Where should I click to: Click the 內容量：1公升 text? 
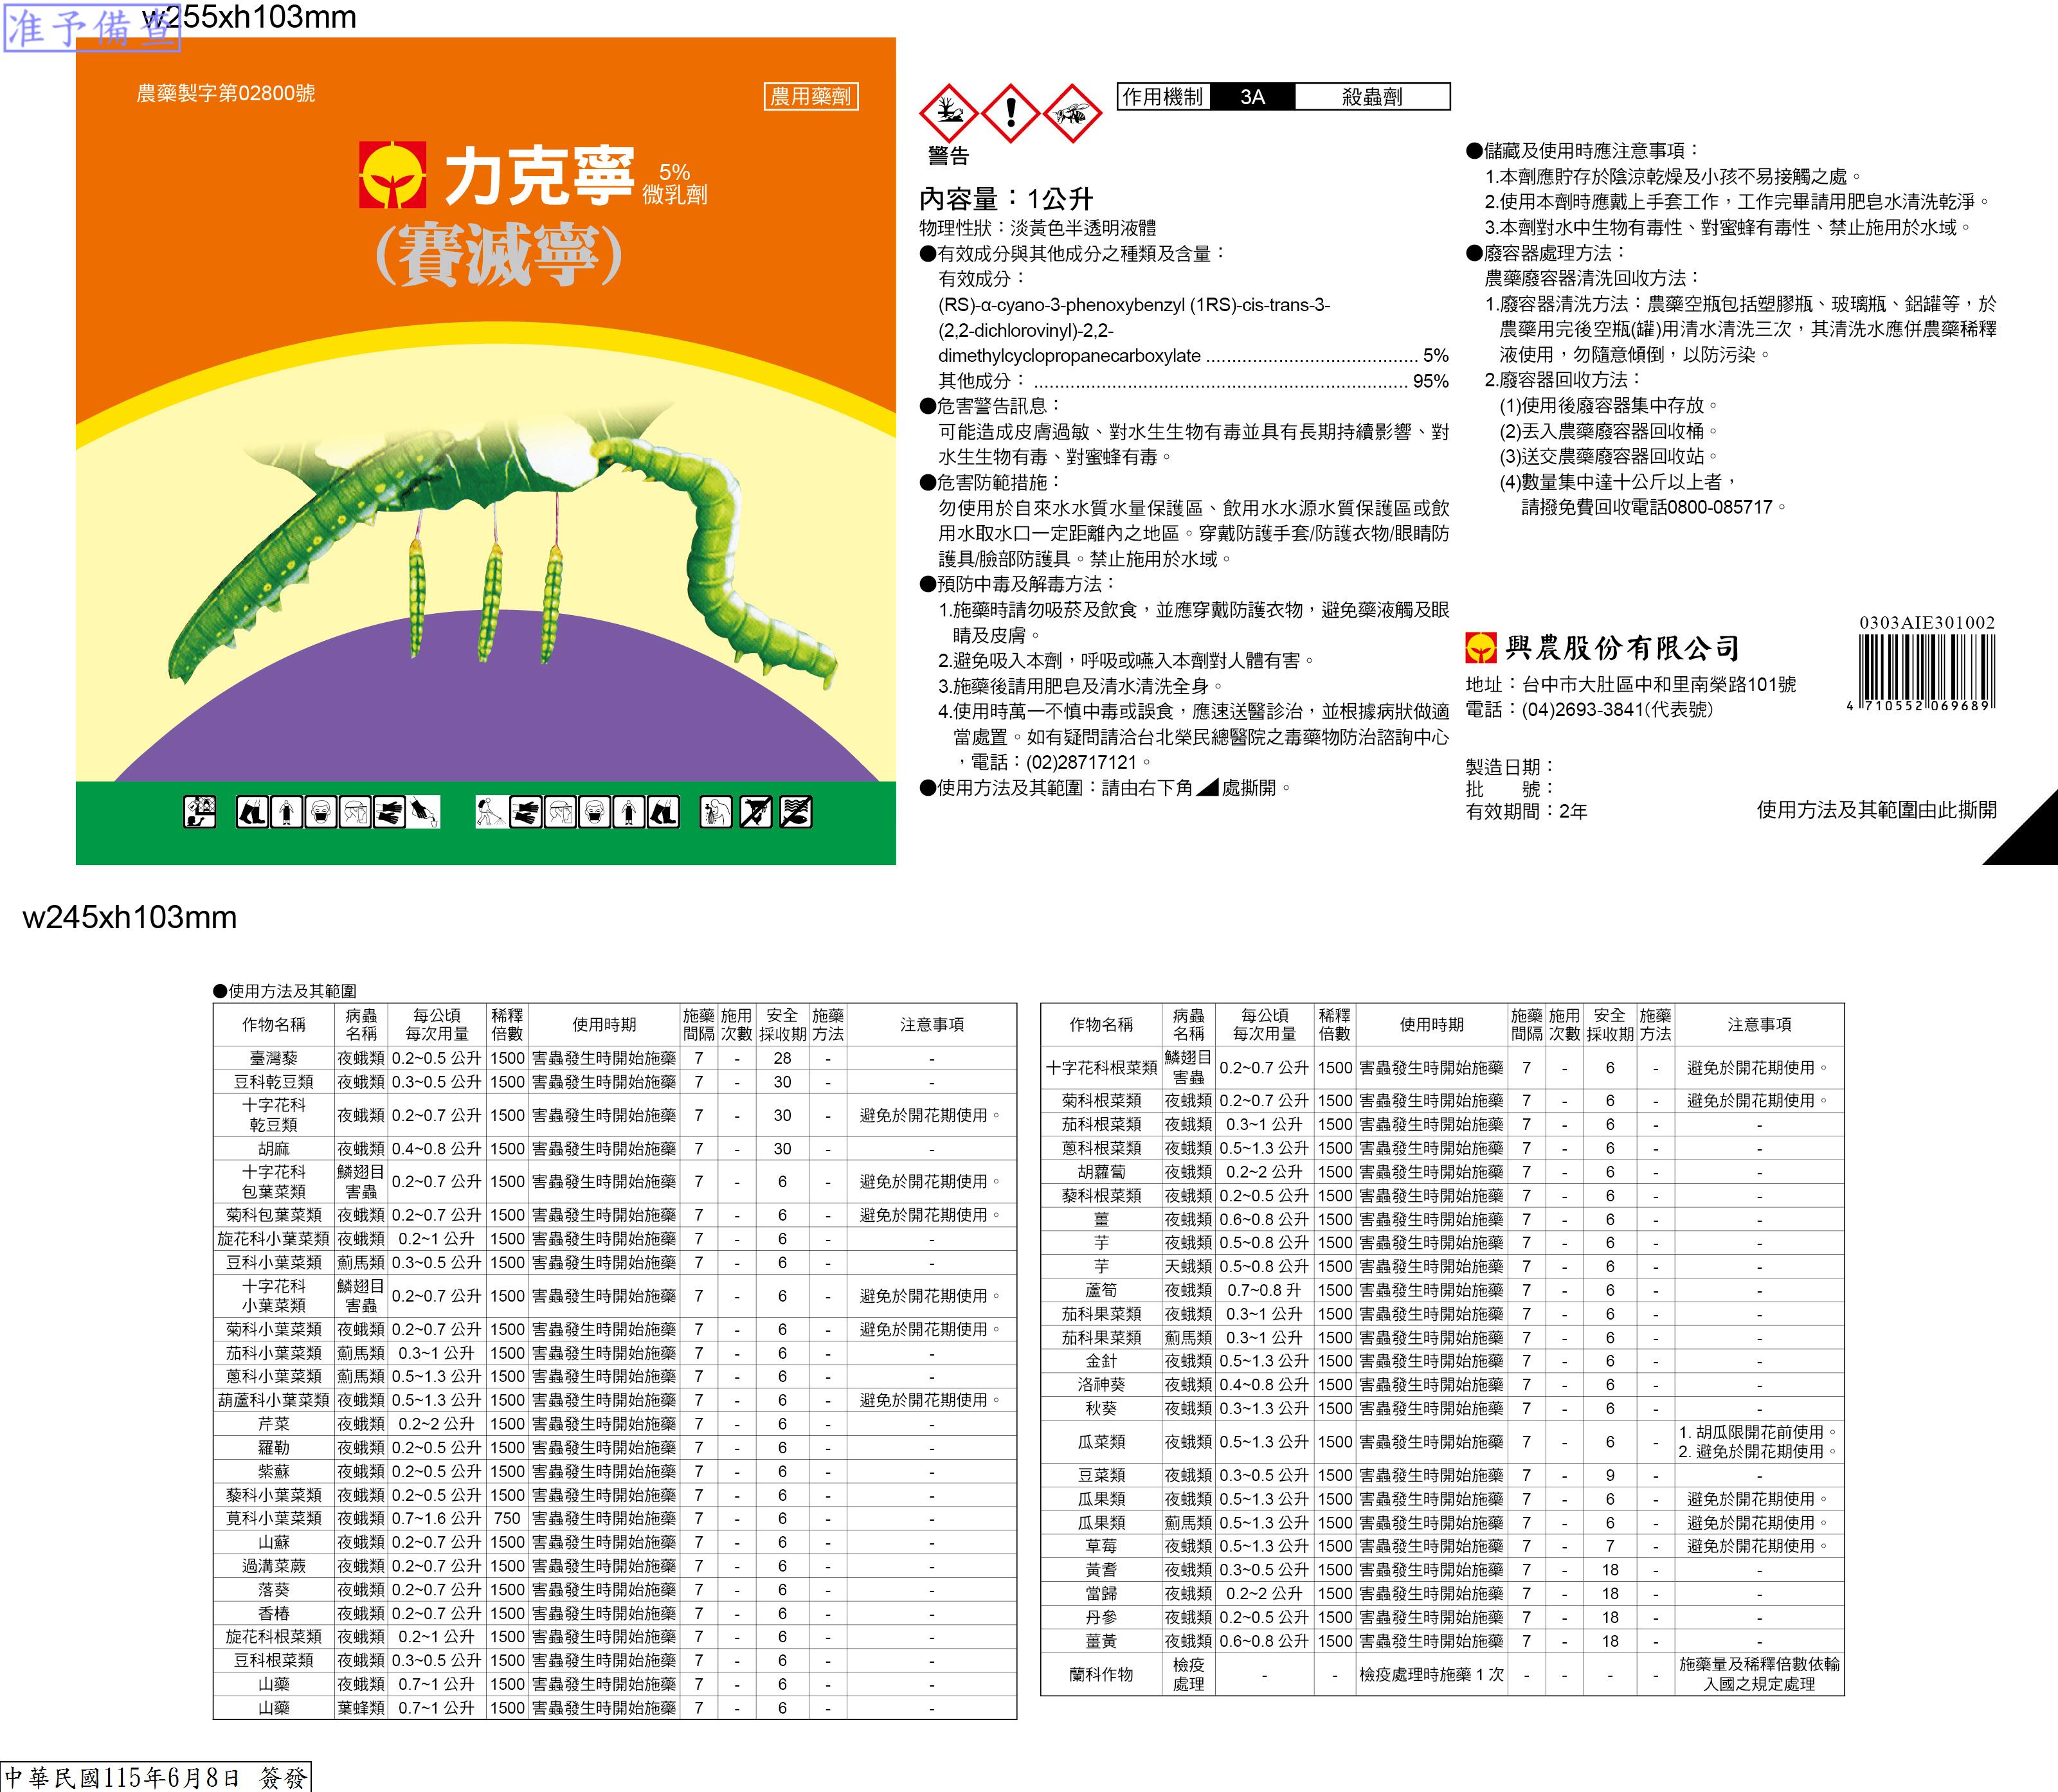(1006, 199)
